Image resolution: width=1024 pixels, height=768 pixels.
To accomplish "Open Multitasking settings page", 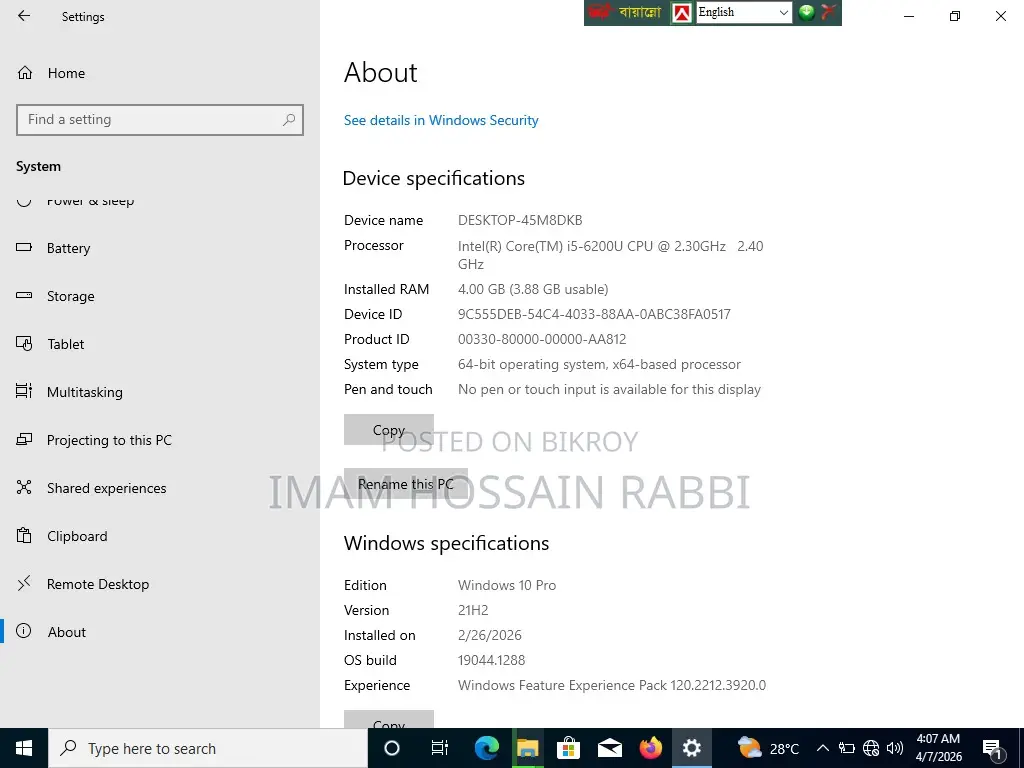I will [84, 392].
